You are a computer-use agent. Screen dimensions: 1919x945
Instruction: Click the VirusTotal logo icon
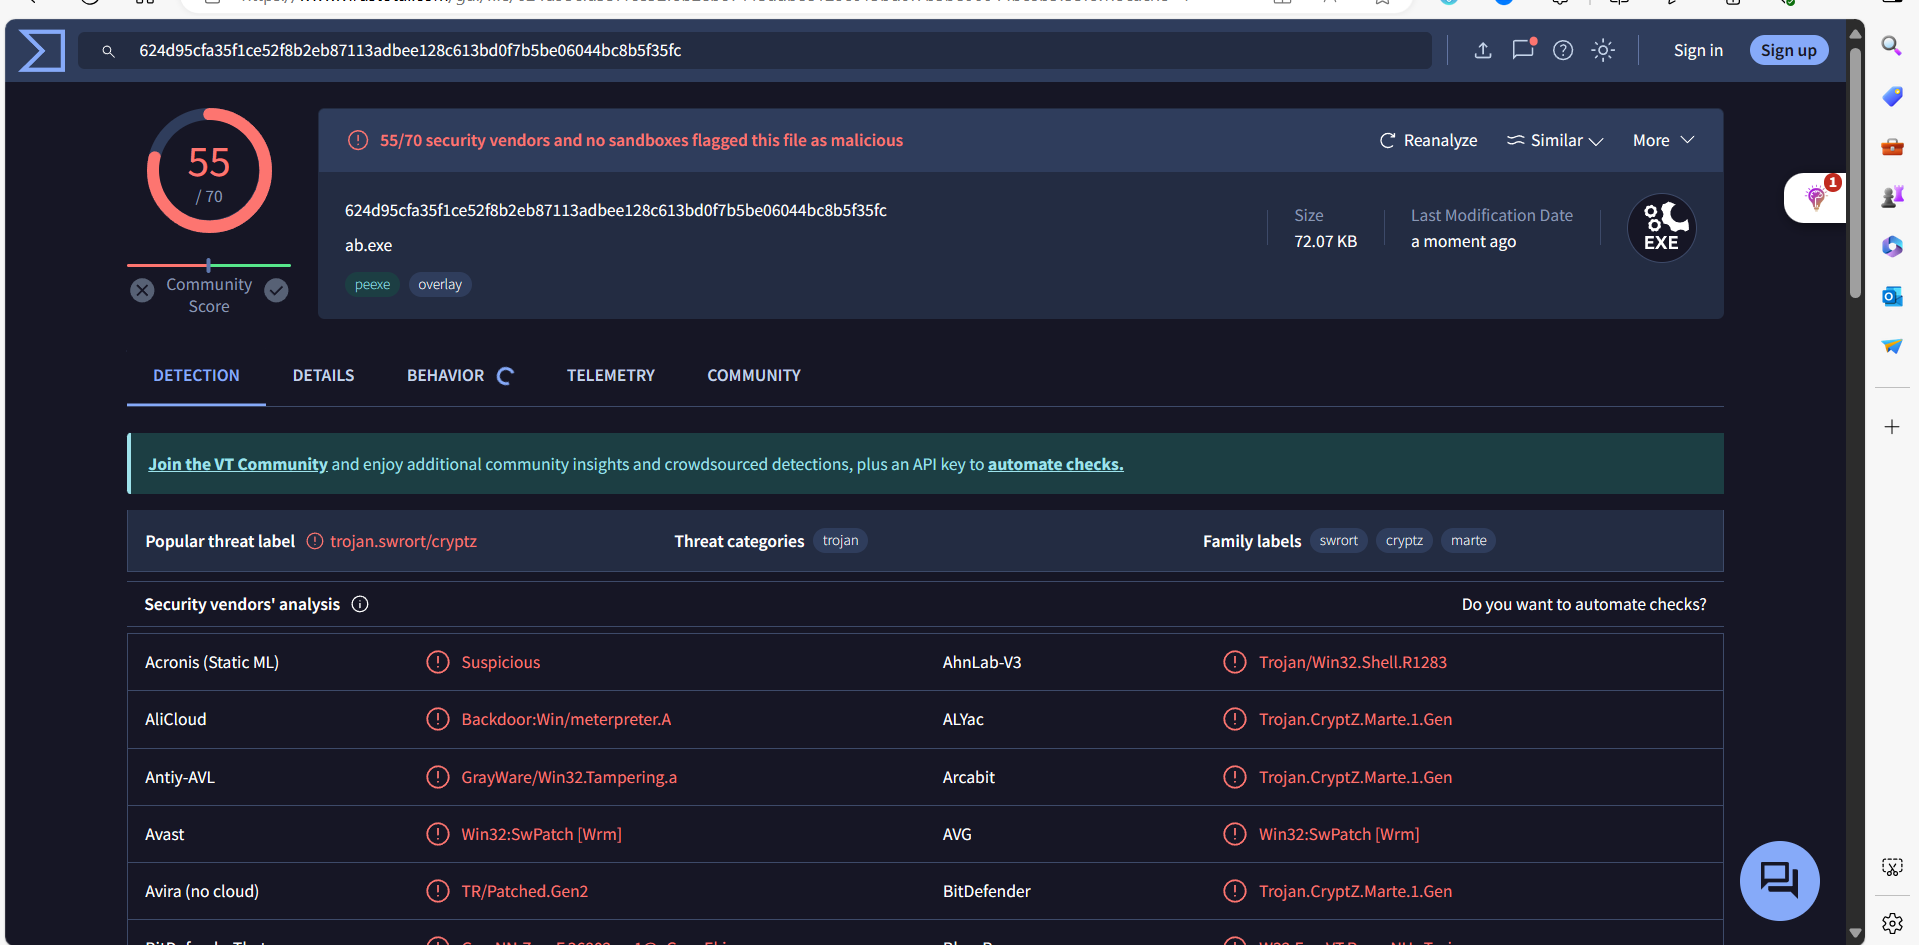click(x=42, y=51)
